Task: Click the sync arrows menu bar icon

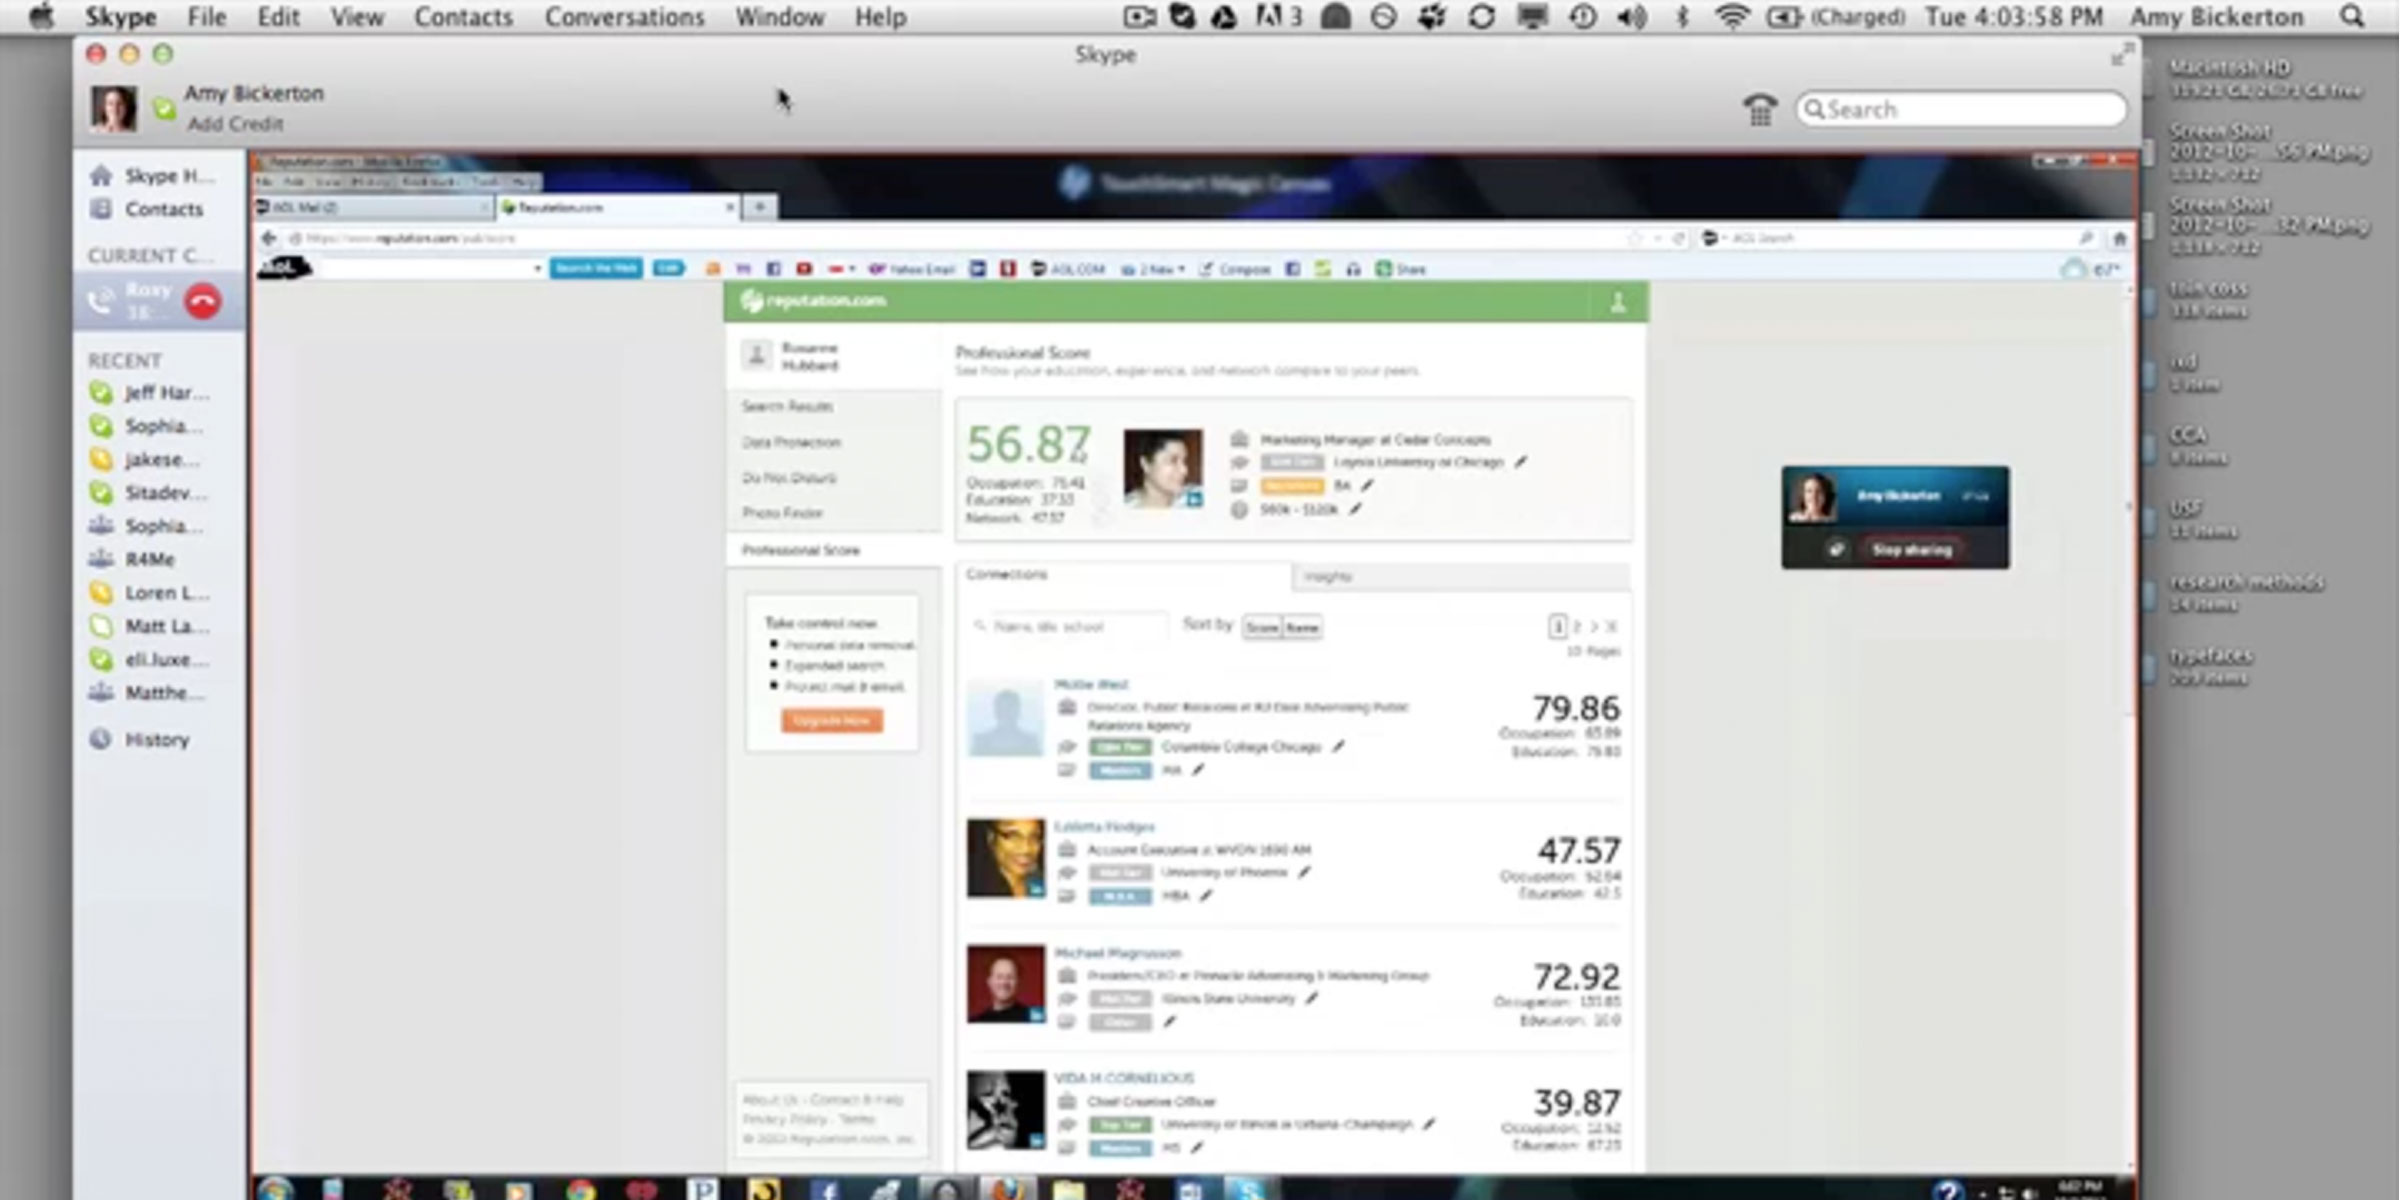Action: pos(1482,17)
